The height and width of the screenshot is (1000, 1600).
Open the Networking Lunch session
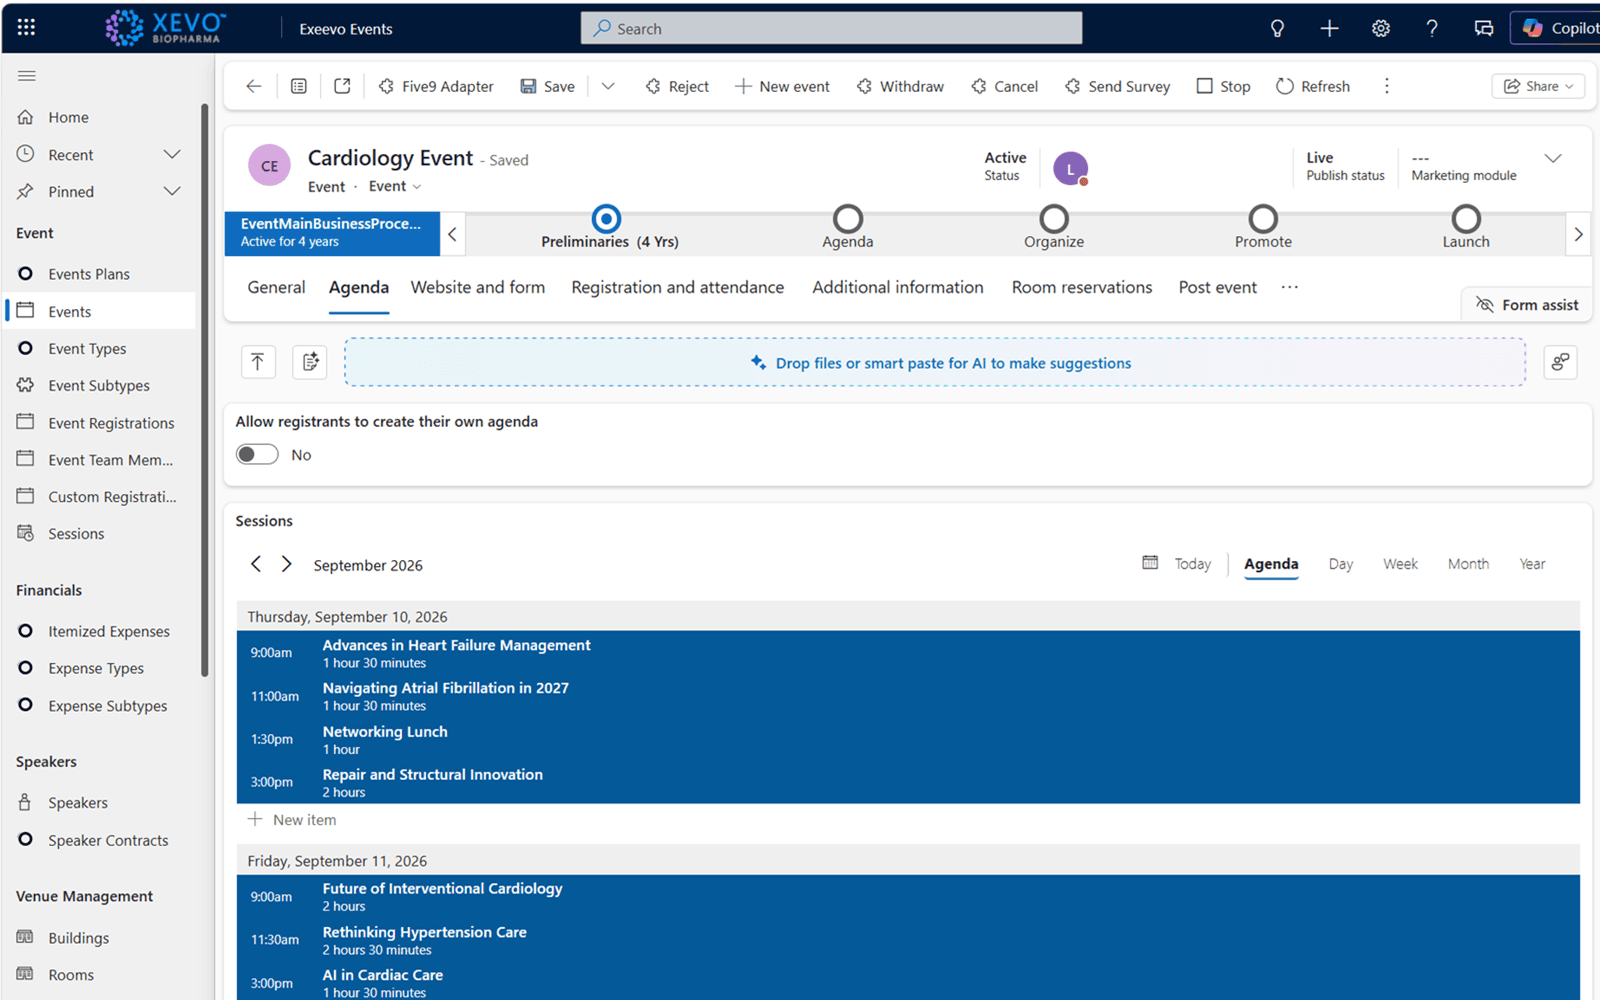tap(908, 739)
